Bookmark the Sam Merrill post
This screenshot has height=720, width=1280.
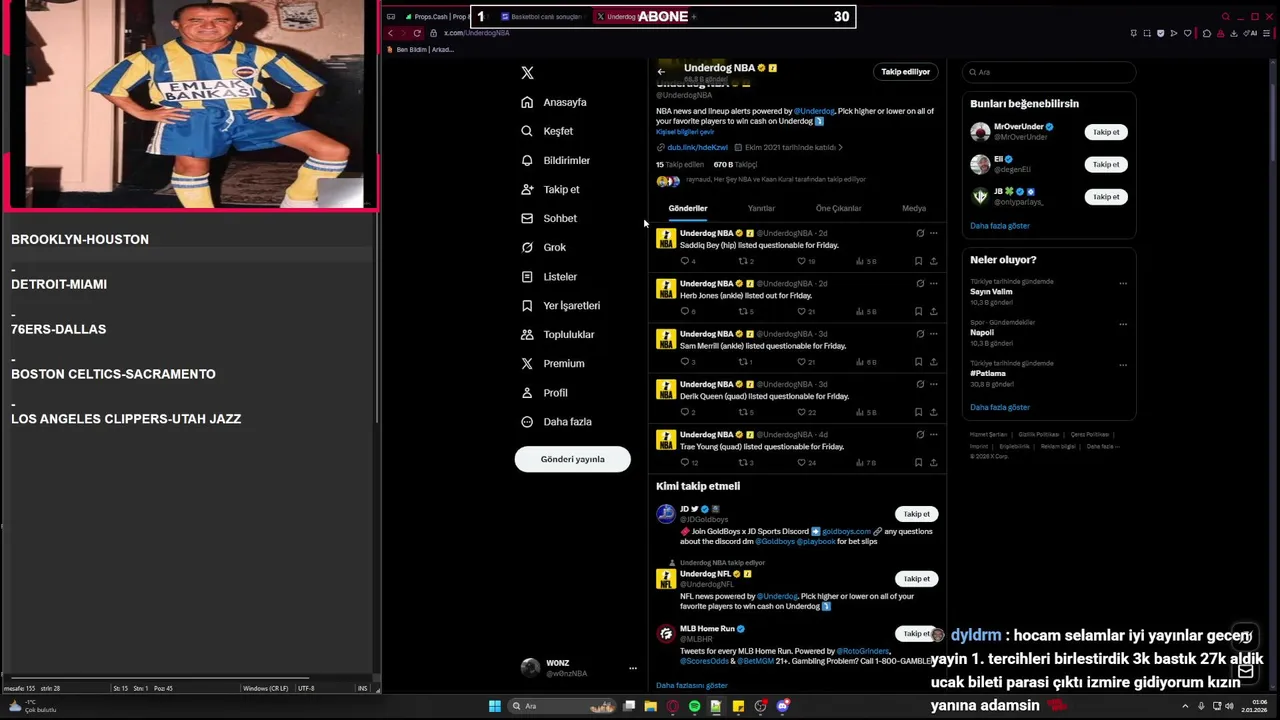pos(918,361)
